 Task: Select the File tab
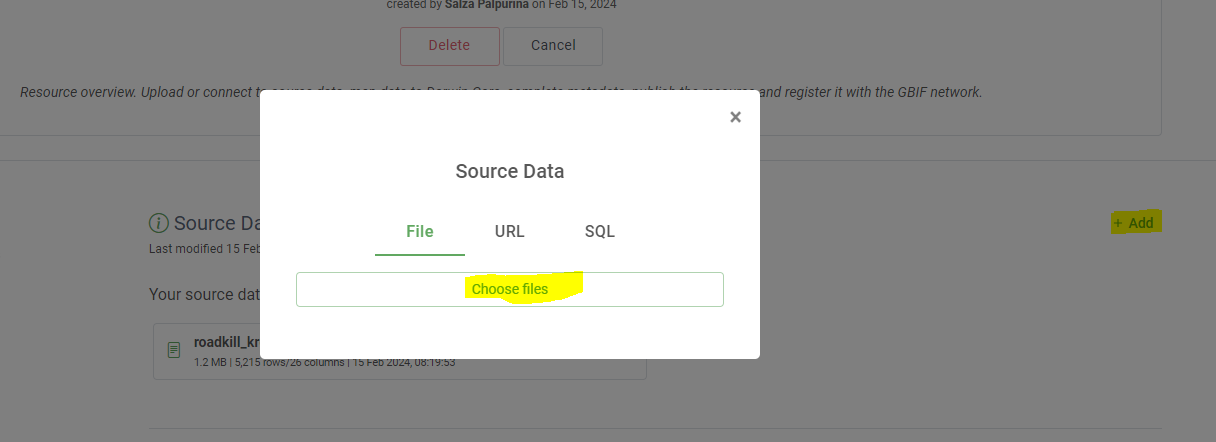pos(420,231)
